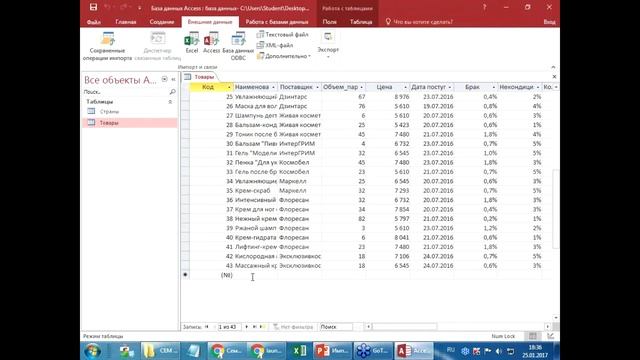
Task: Click the Вход sign-in link
Action: click(x=549, y=22)
